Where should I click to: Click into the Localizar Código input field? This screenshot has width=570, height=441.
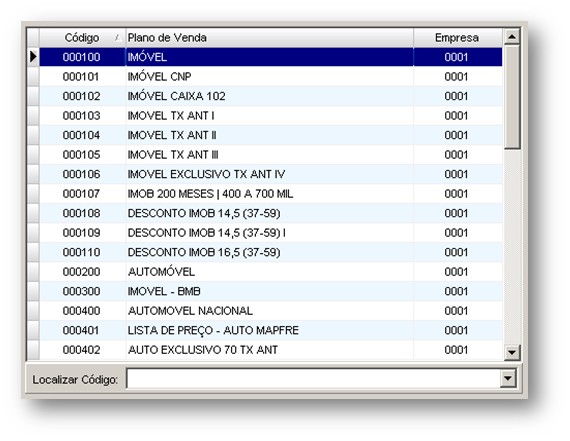click(313, 378)
